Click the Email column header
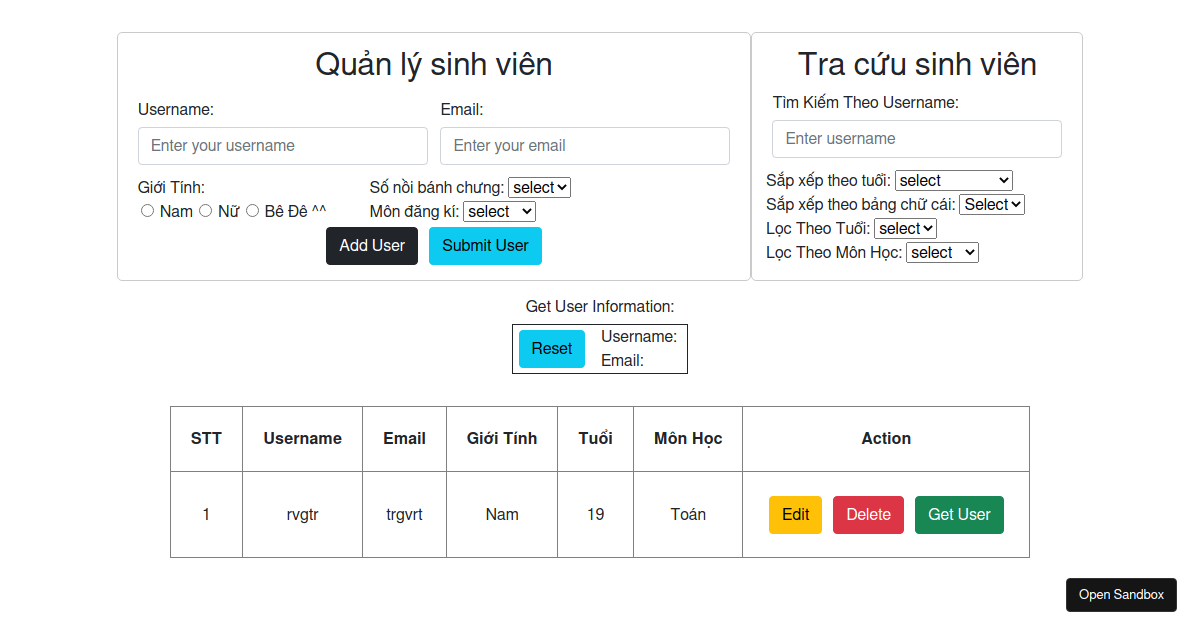Screen dimensions: 1200x630 [x=404, y=439]
